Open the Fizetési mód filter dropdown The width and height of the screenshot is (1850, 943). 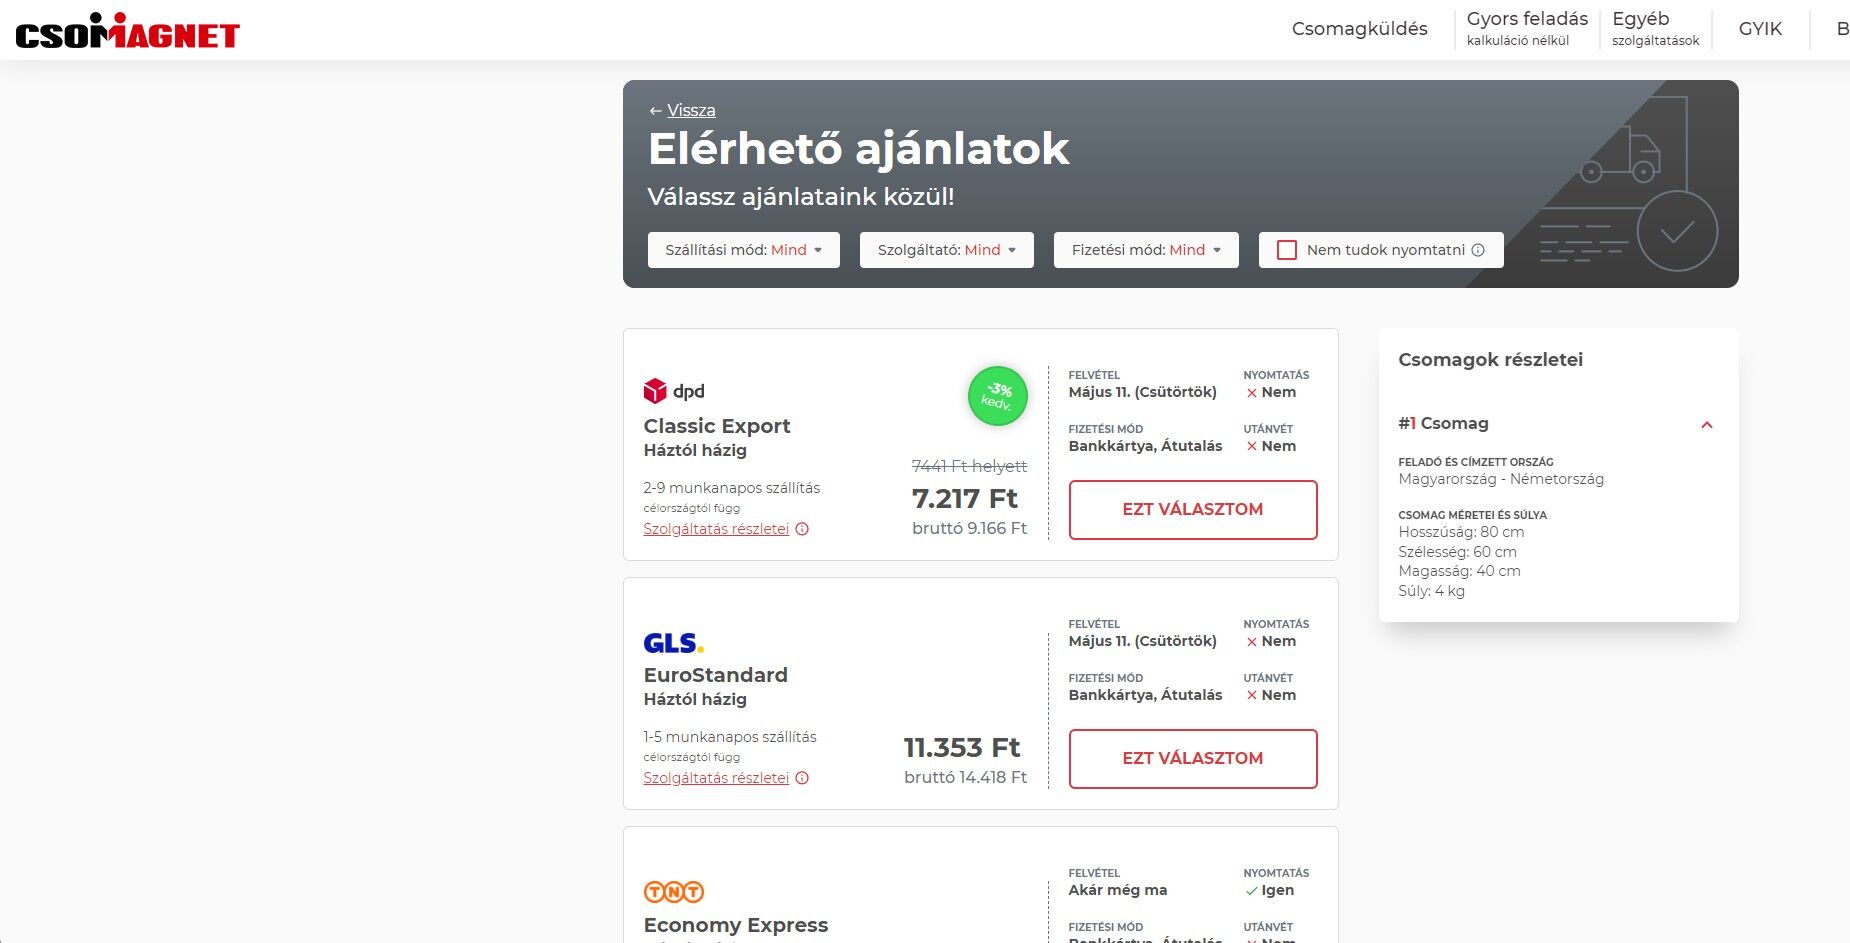pos(1146,250)
